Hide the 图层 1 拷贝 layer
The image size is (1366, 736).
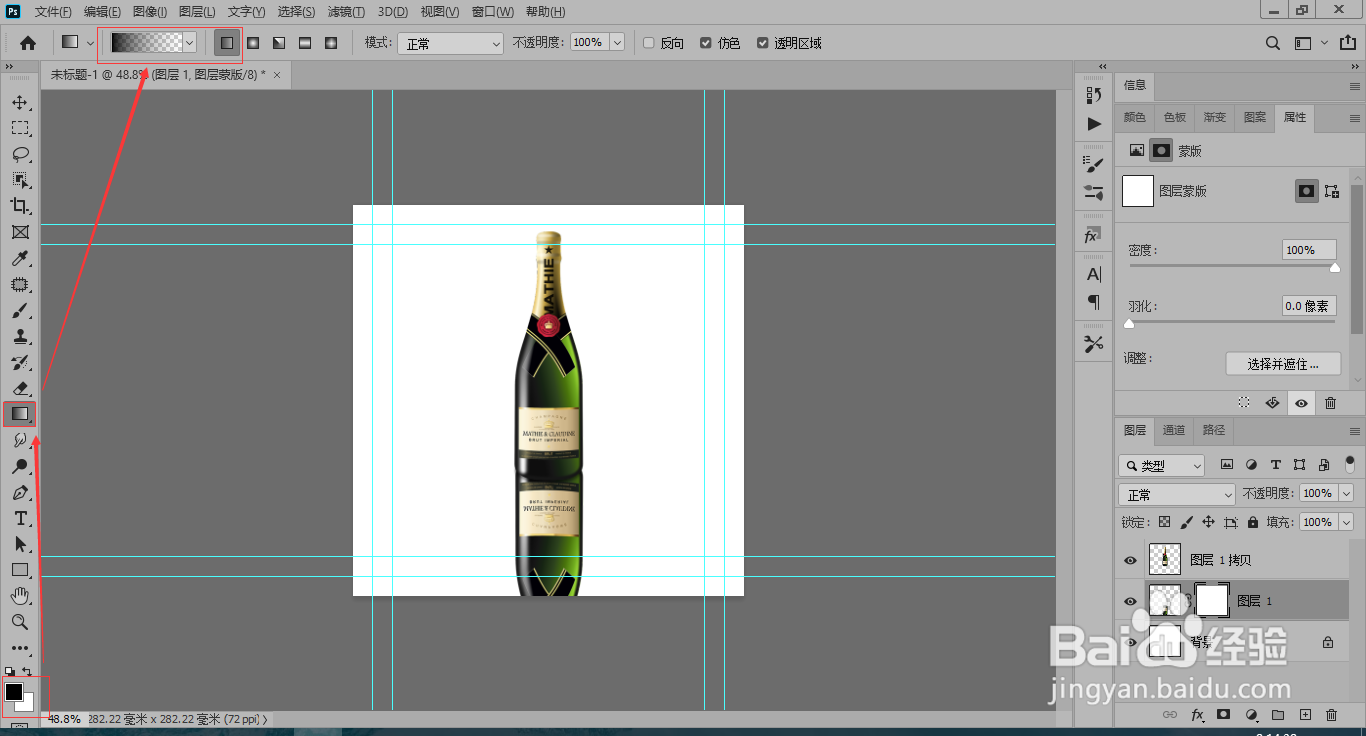point(1131,561)
